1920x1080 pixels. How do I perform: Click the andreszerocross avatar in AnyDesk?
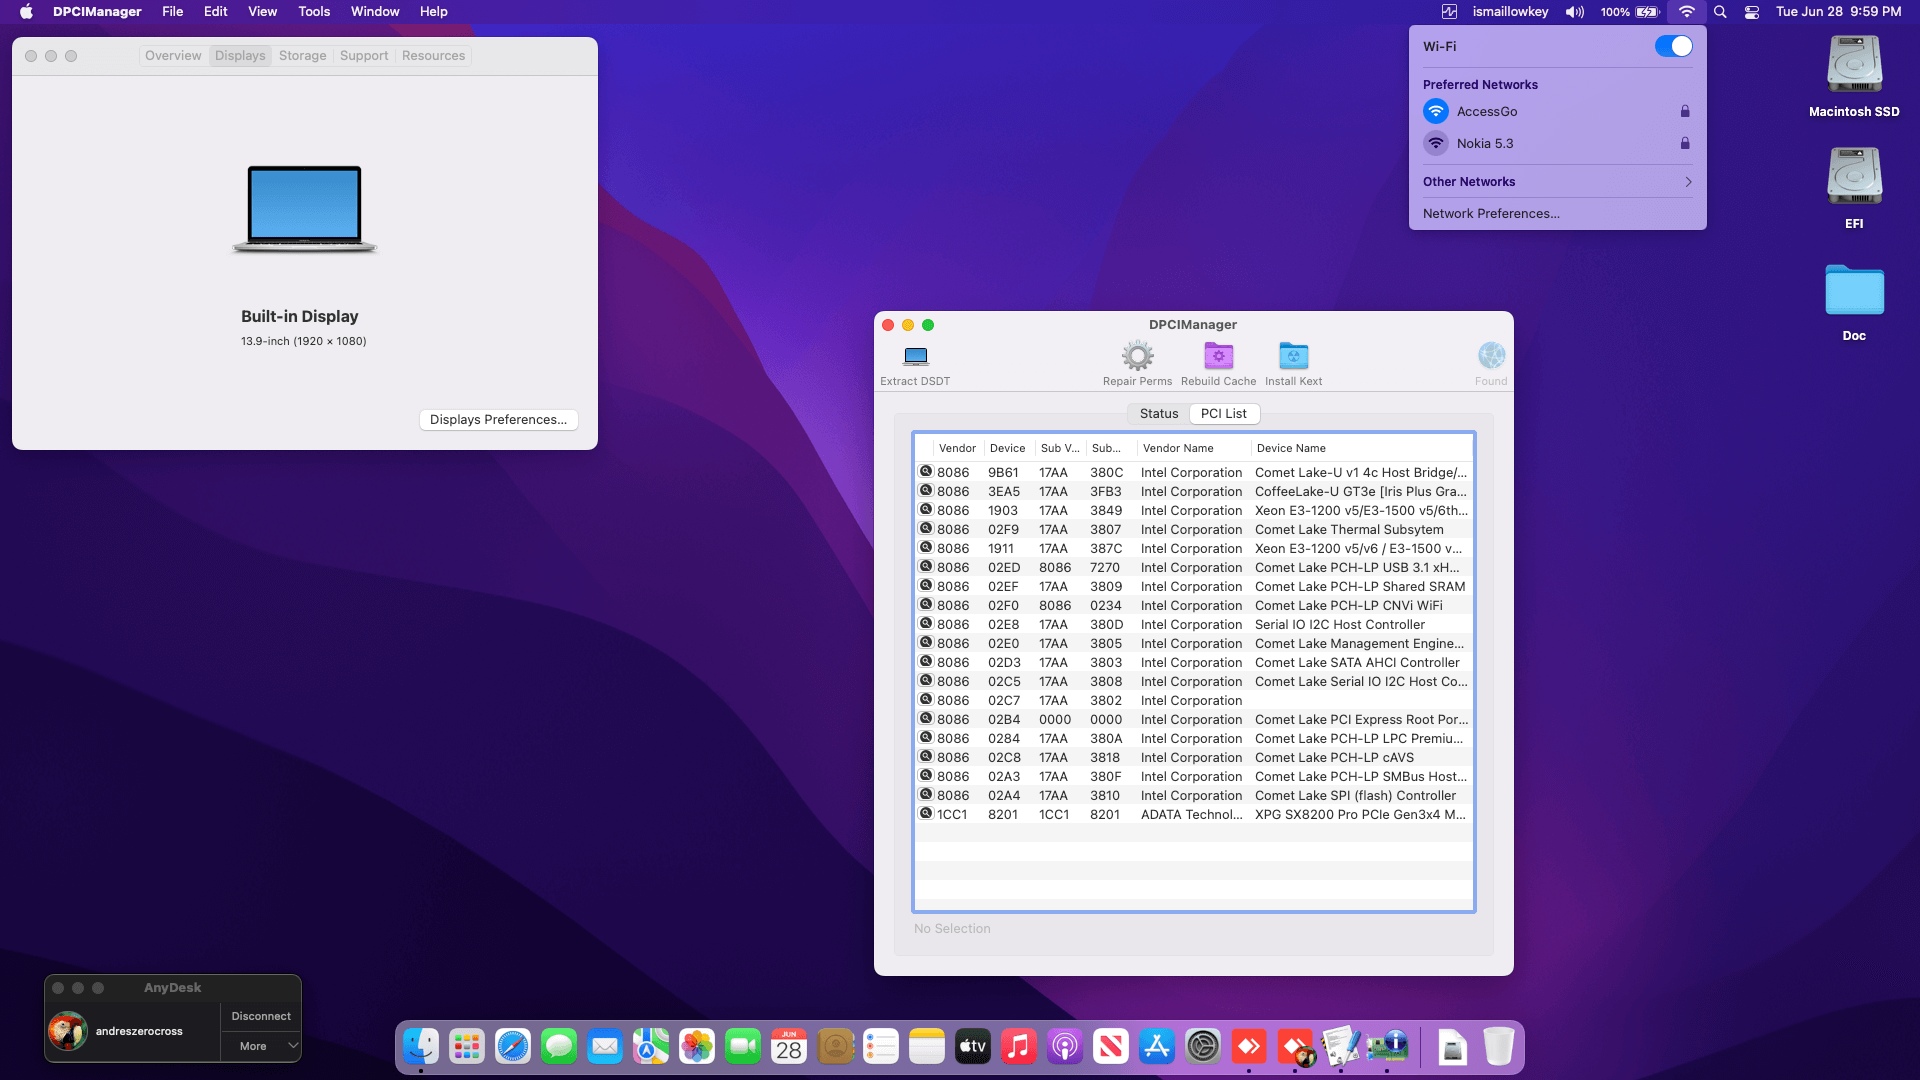coord(68,1031)
